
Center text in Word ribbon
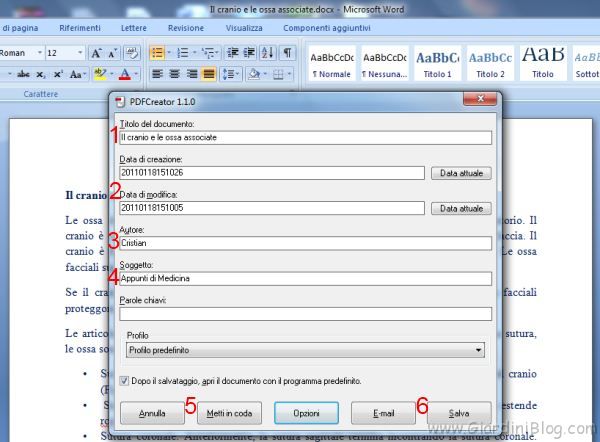(174, 74)
